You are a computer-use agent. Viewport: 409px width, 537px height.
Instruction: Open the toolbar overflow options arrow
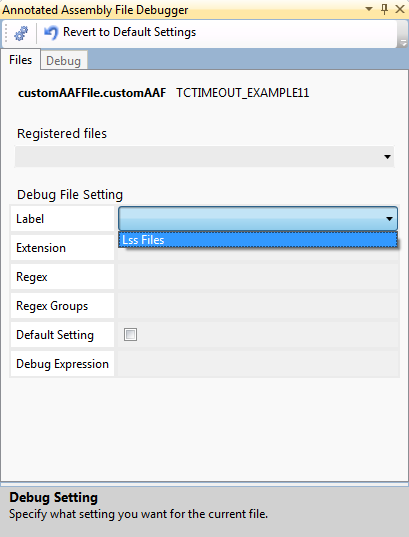(402, 43)
